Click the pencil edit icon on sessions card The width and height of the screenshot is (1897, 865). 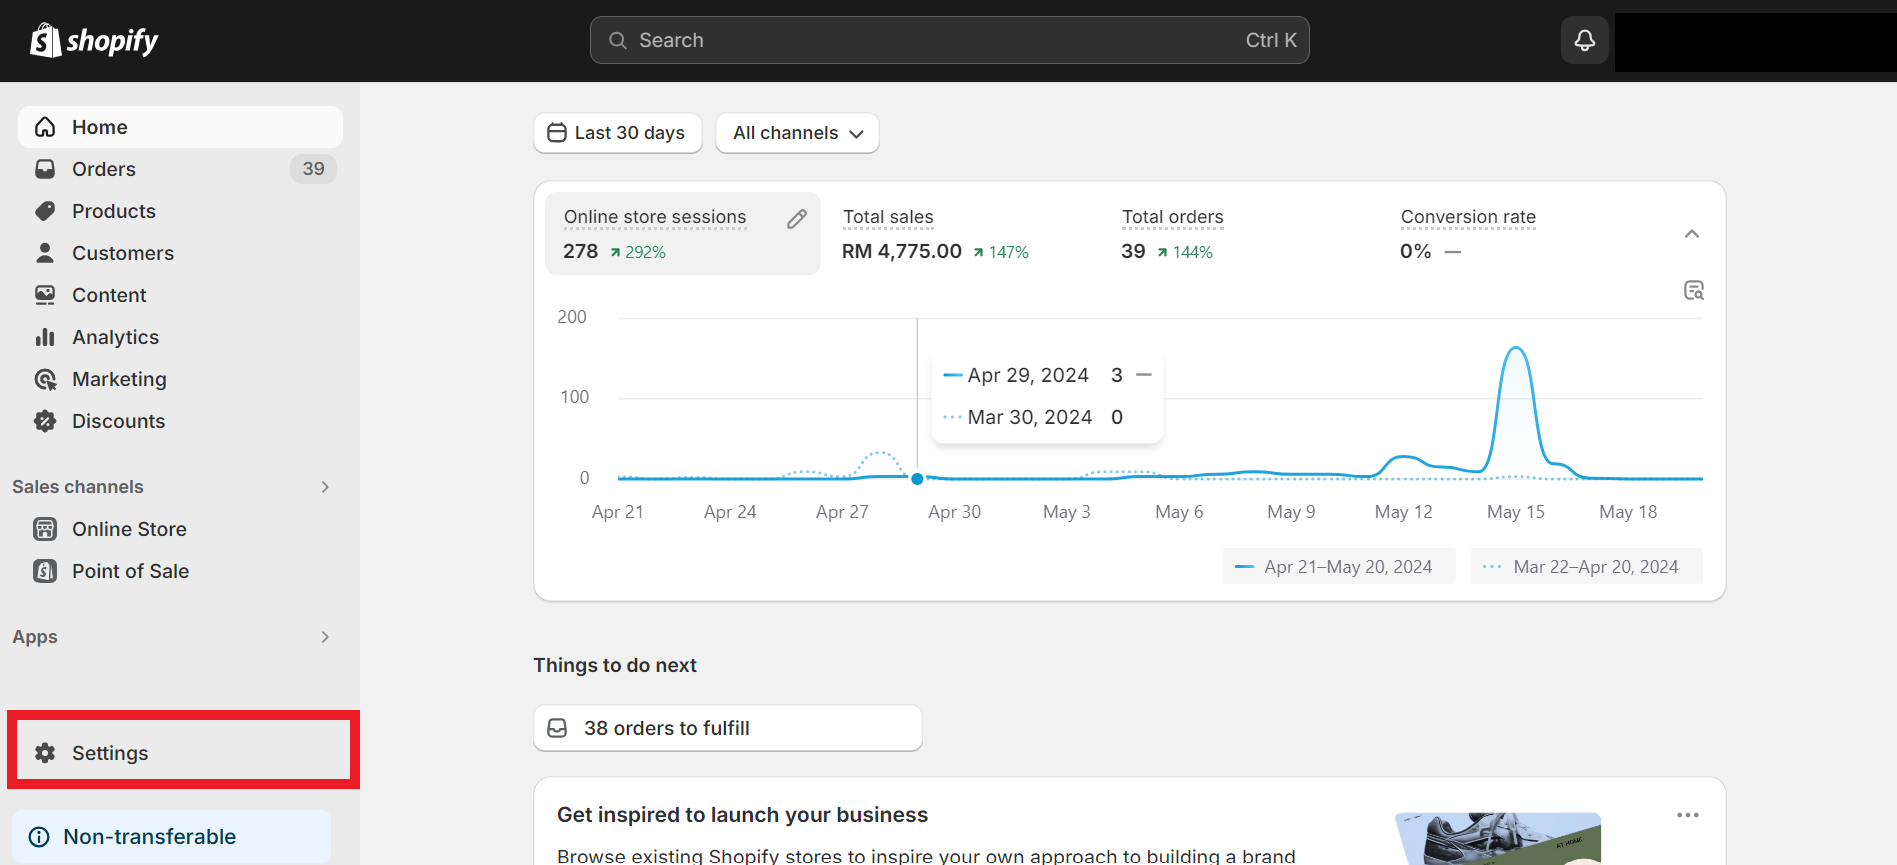point(796,219)
